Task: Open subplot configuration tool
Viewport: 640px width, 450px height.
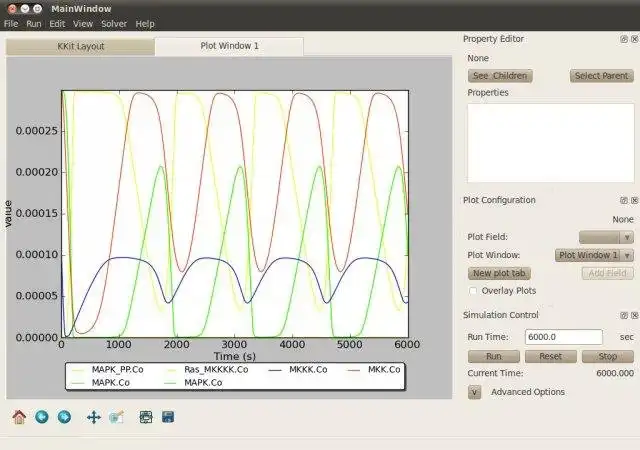Action: pos(145,416)
